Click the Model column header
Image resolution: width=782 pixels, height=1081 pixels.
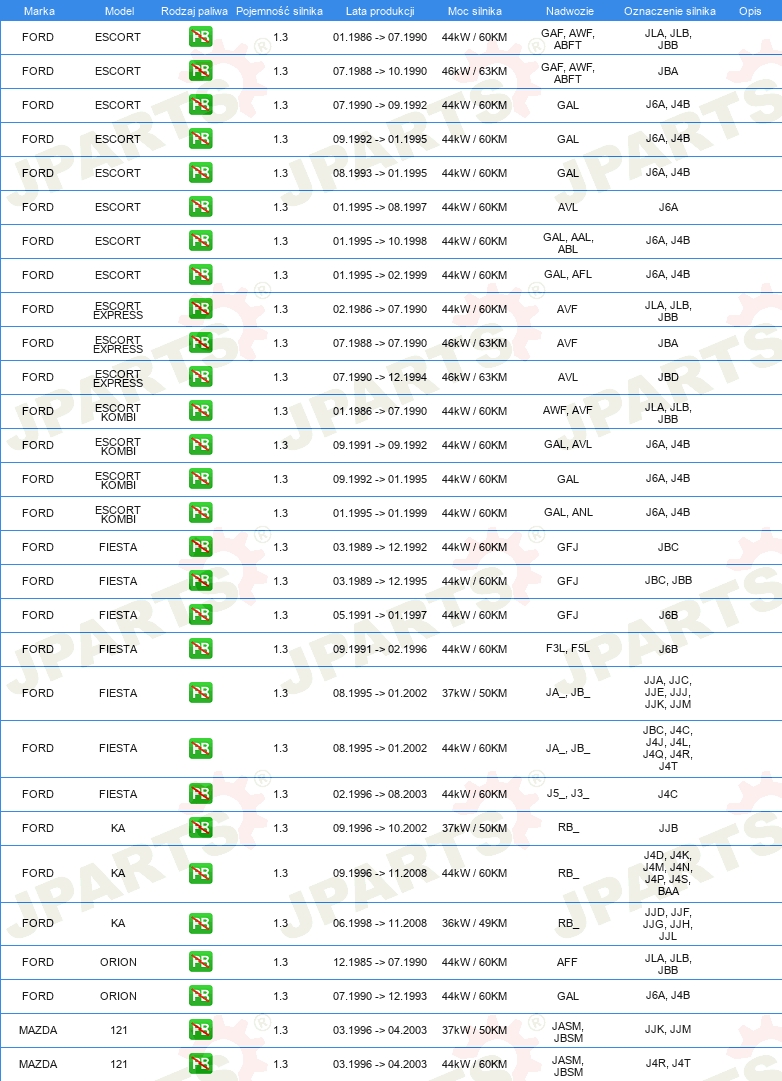(x=119, y=11)
